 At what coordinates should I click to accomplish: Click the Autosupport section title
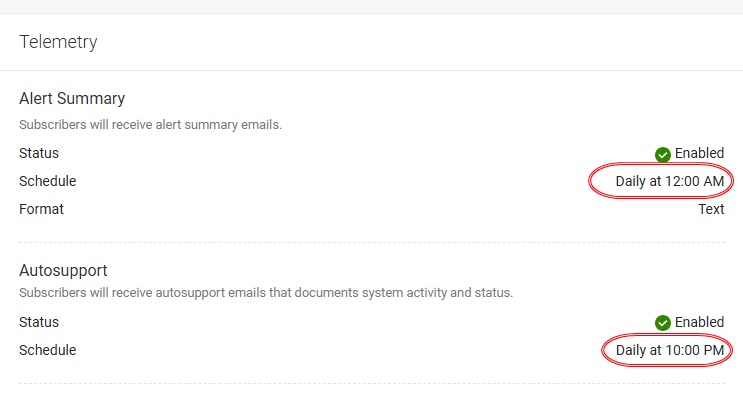click(63, 271)
